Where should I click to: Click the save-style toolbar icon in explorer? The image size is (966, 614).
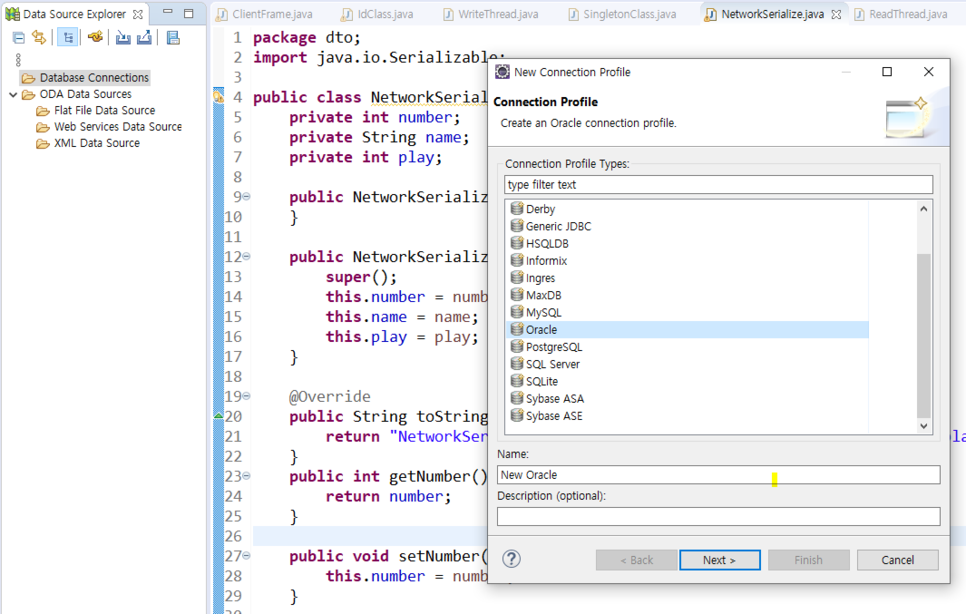173,38
